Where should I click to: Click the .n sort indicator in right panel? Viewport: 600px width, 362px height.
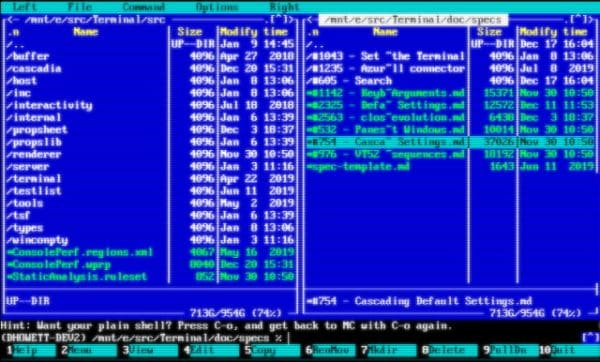click(x=313, y=32)
